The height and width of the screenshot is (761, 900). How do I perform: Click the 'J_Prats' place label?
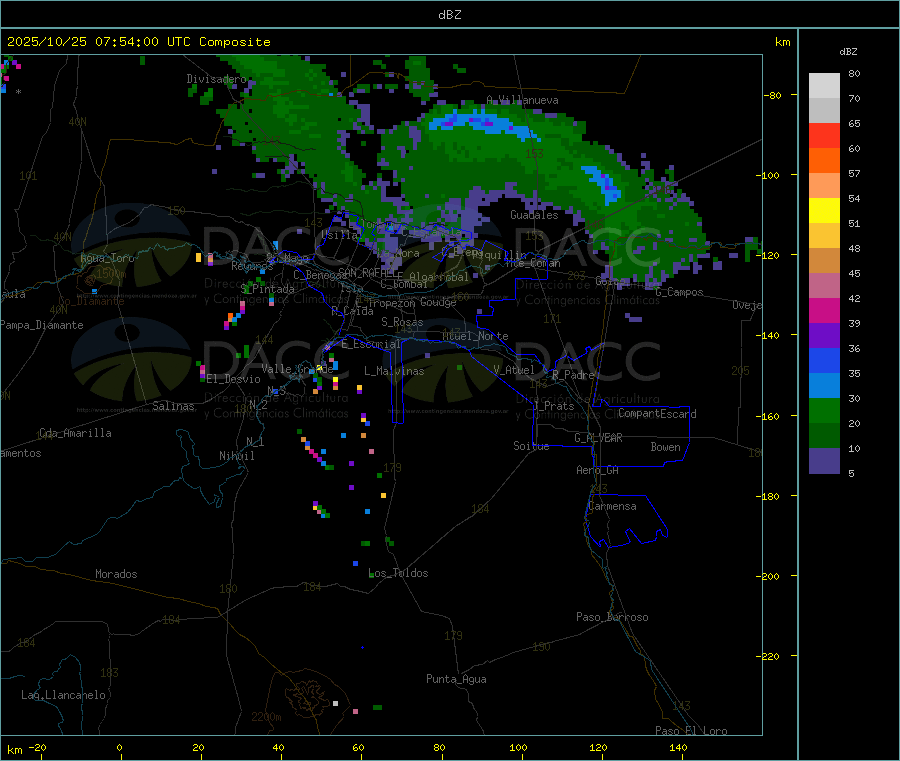(x=554, y=406)
